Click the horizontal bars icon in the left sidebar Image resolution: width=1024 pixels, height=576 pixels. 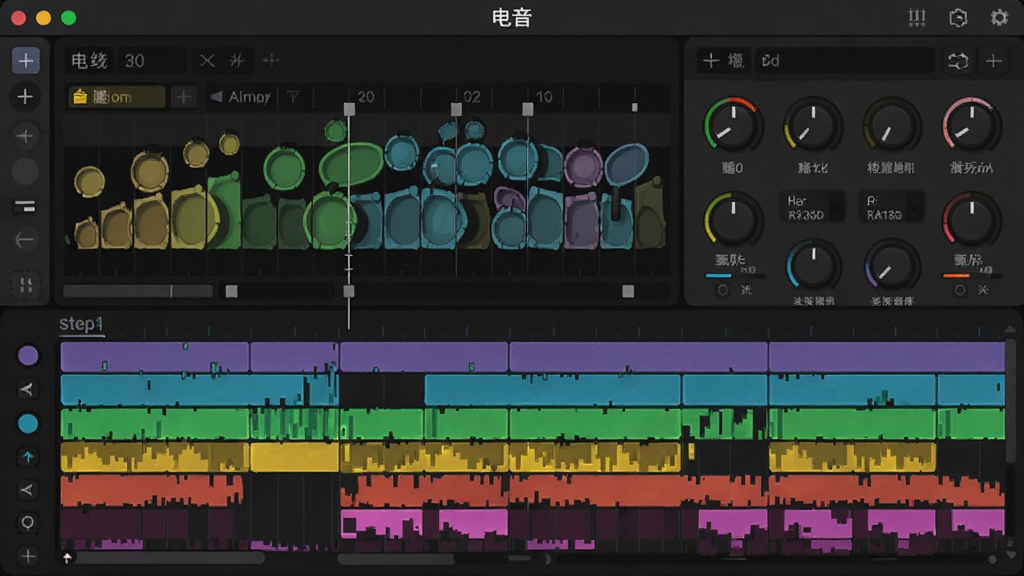tap(25, 207)
